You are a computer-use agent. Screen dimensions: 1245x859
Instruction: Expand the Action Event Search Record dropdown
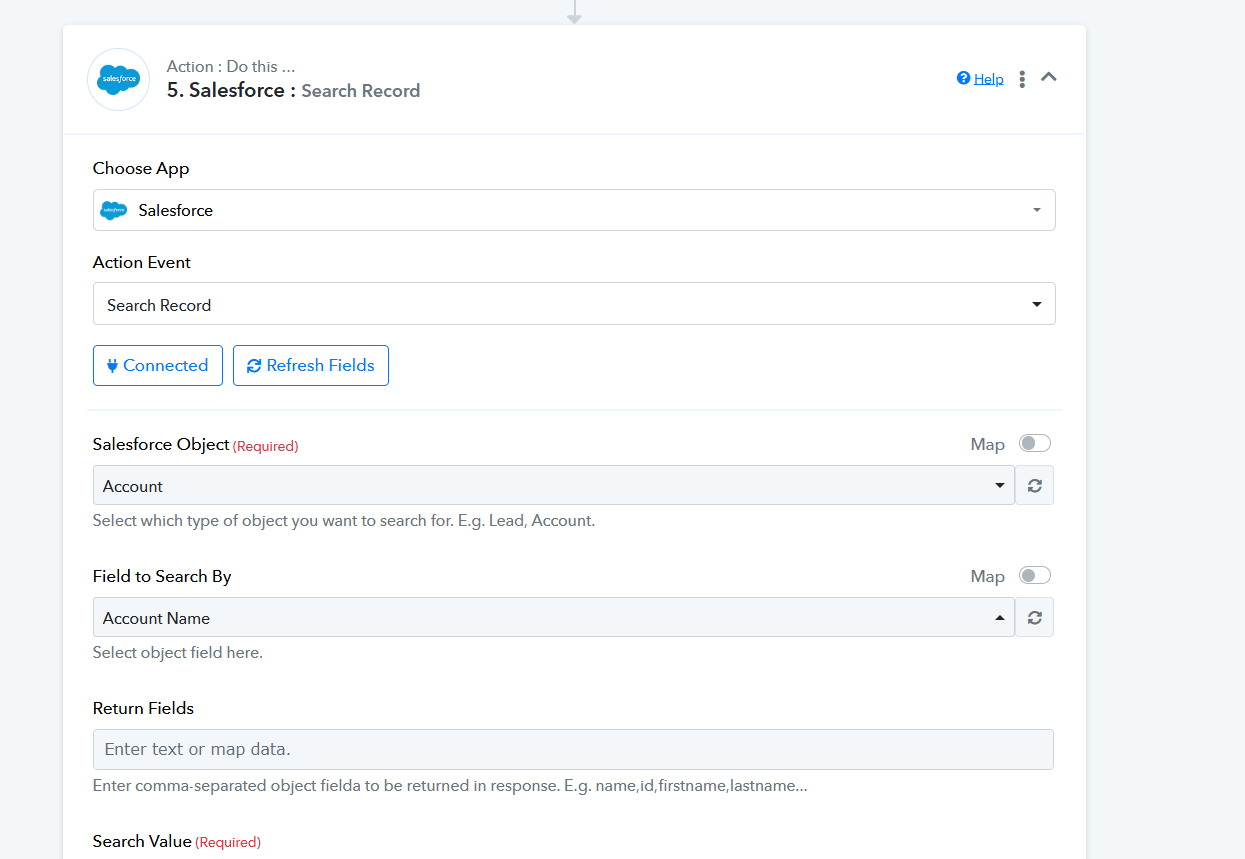1036,304
